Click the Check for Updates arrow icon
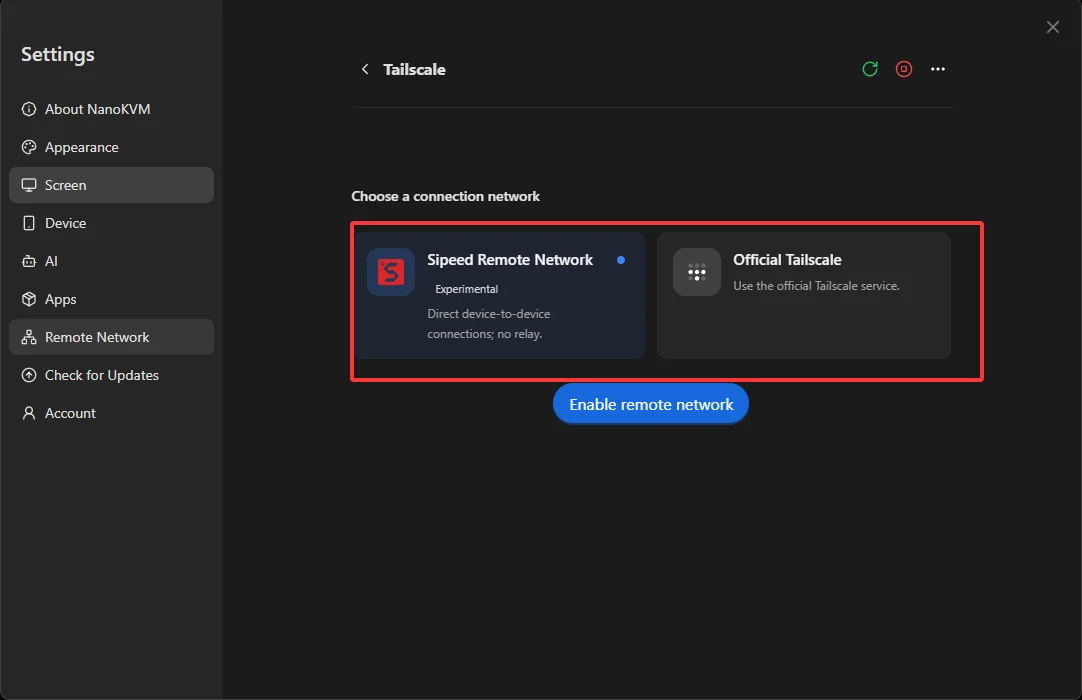The width and height of the screenshot is (1082, 700). [29, 375]
